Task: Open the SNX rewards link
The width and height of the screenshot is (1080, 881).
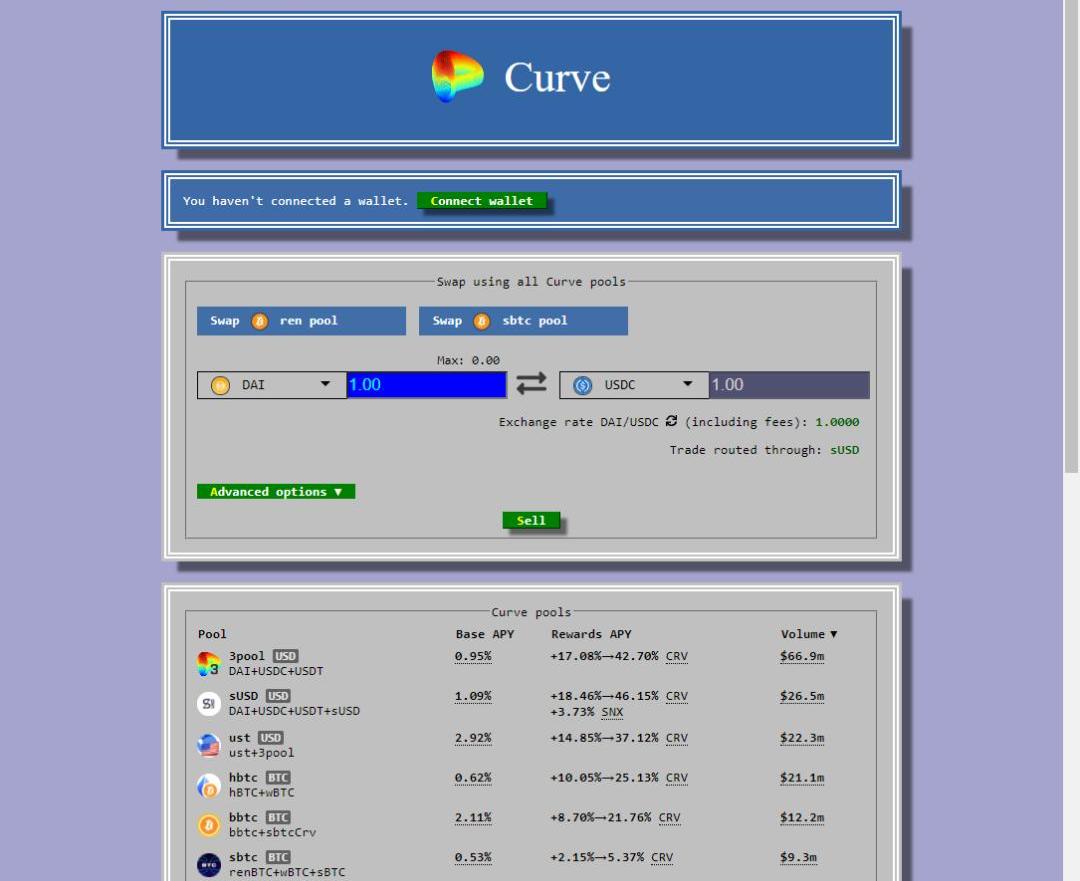Action: 612,712
